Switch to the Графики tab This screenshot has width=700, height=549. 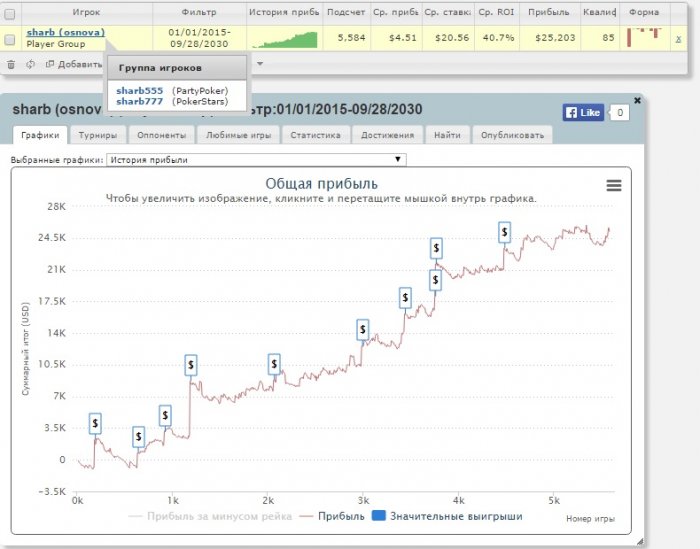[40, 135]
